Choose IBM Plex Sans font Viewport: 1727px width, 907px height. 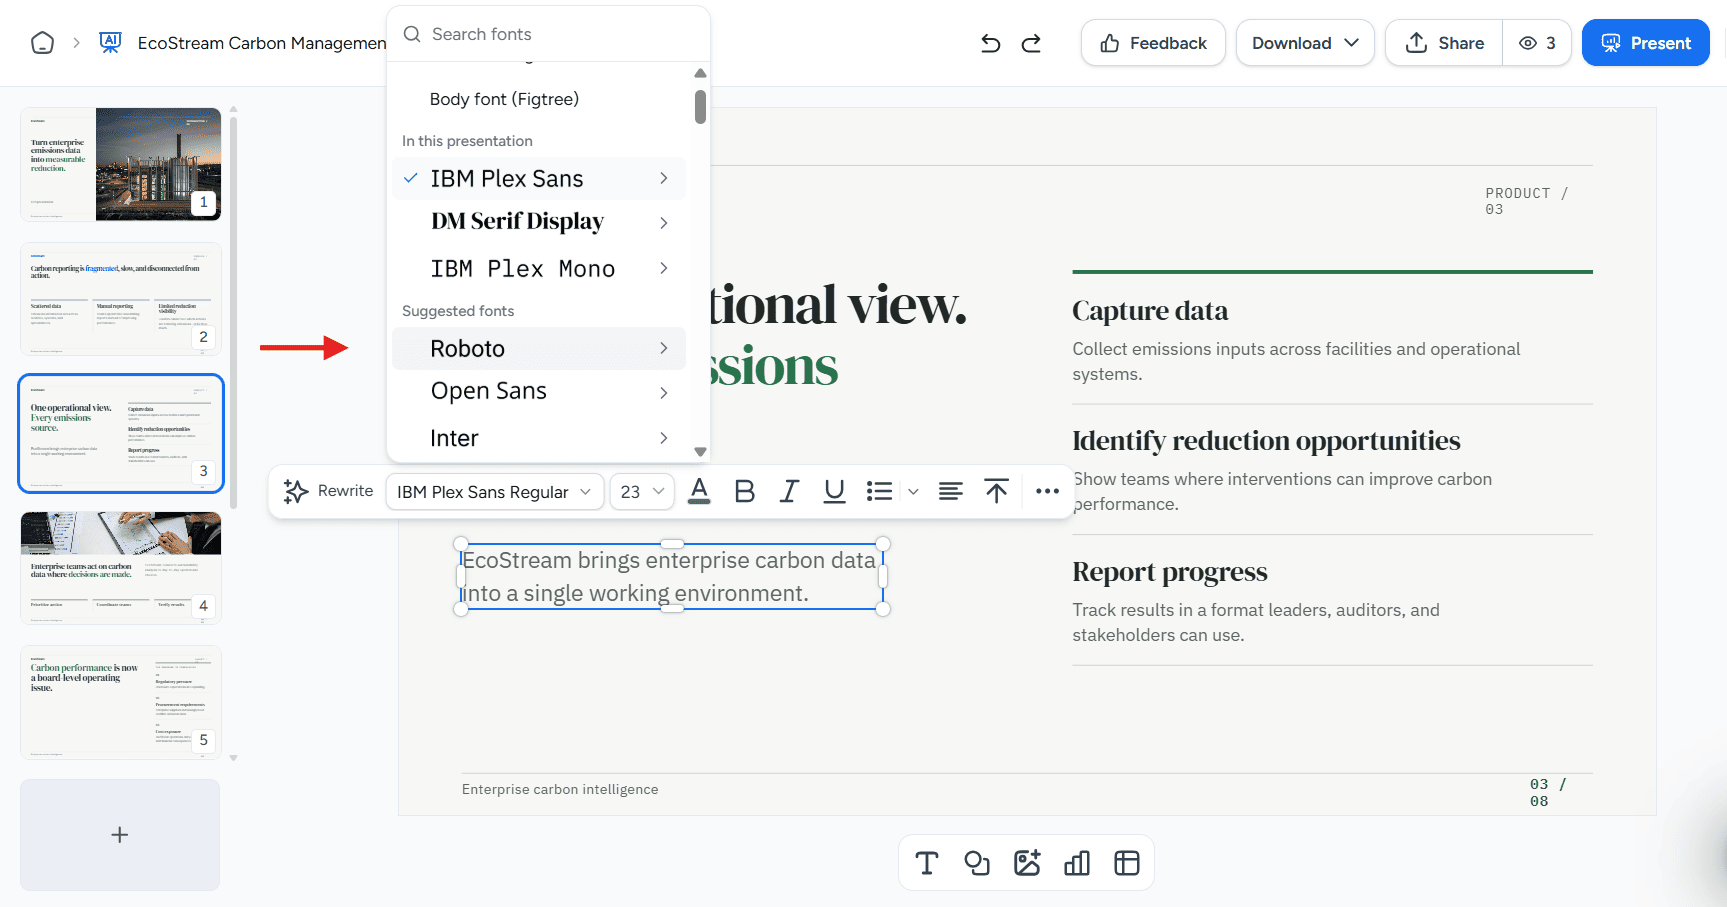tap(507, 178)
